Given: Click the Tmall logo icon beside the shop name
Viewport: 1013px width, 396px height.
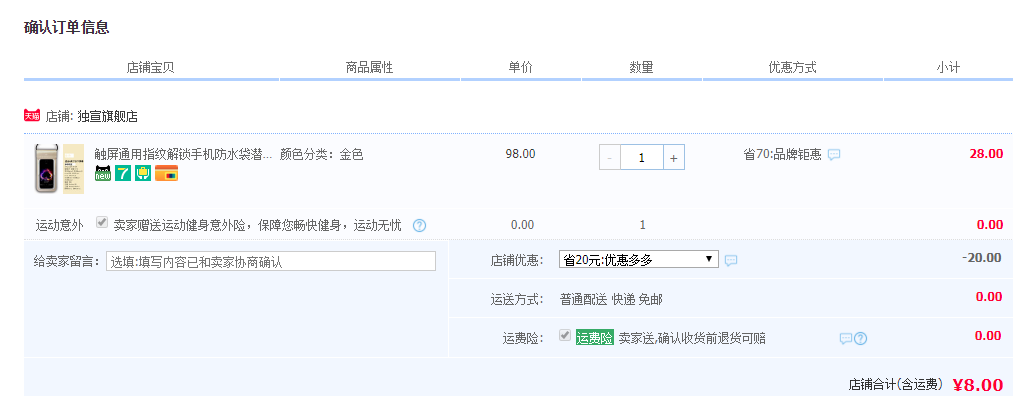Looking at the screenshot, I should tap(32, 116).
